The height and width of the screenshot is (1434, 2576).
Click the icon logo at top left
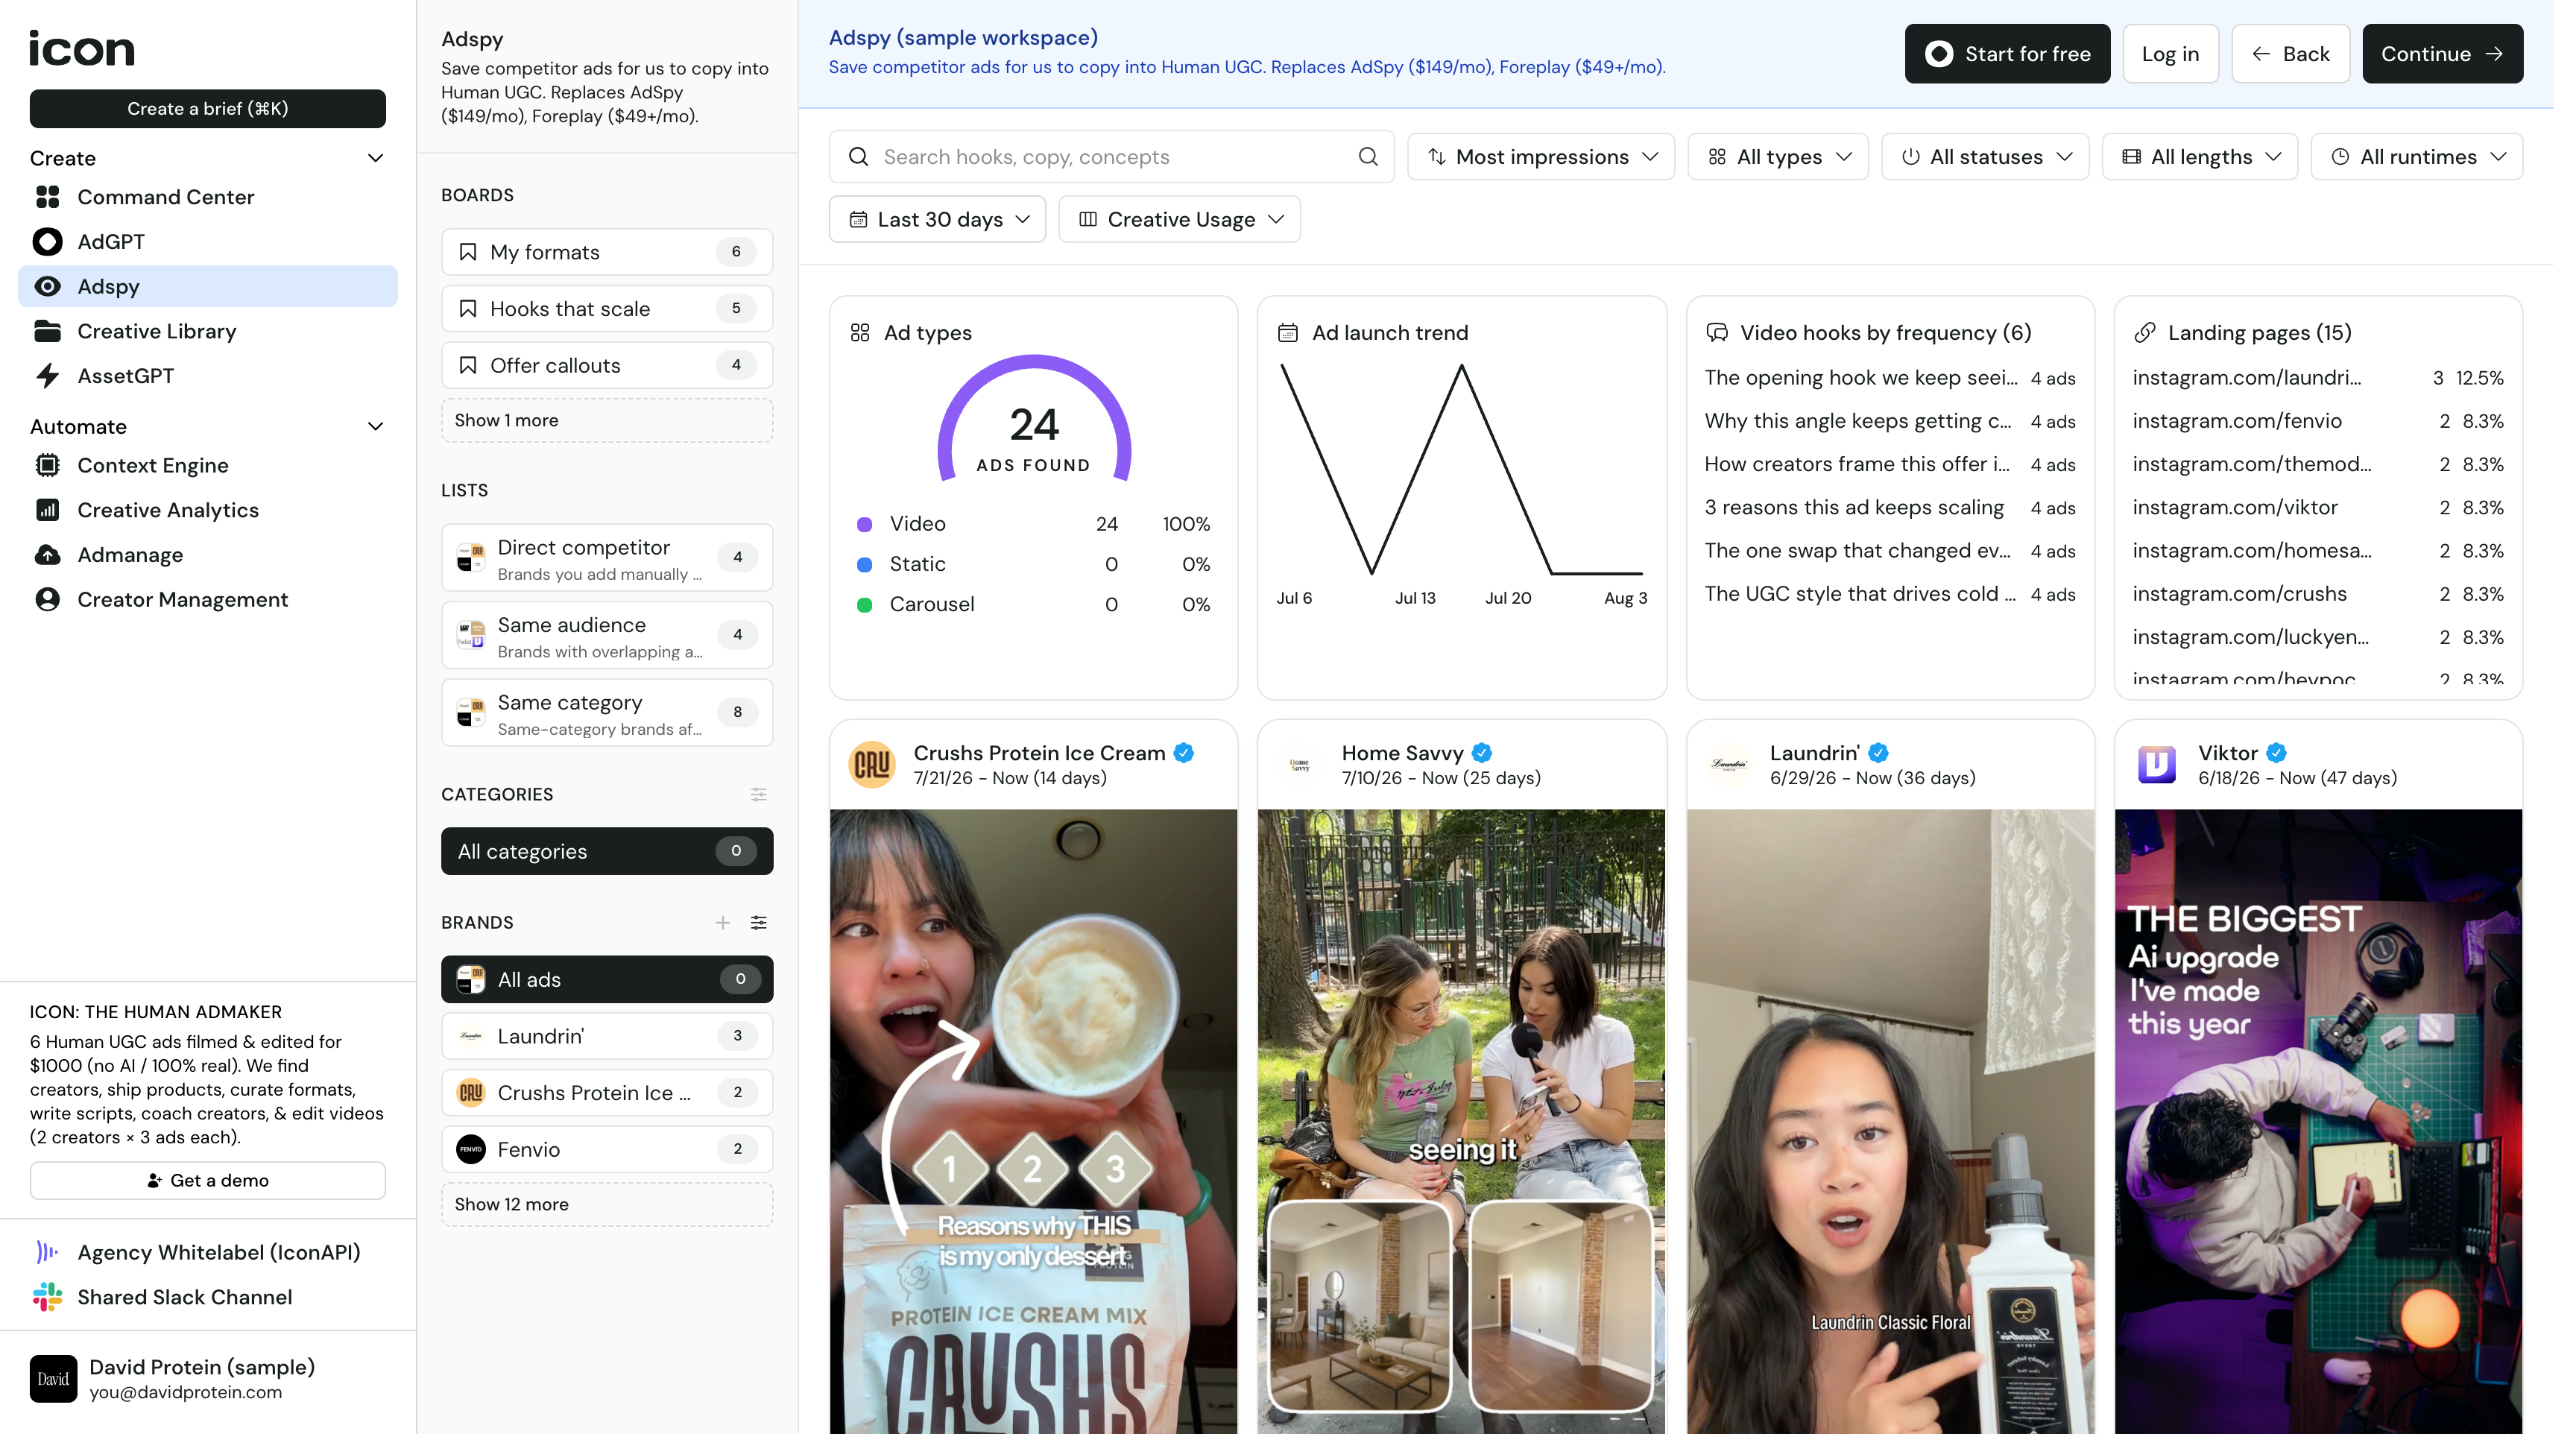(x=82, y=48)
